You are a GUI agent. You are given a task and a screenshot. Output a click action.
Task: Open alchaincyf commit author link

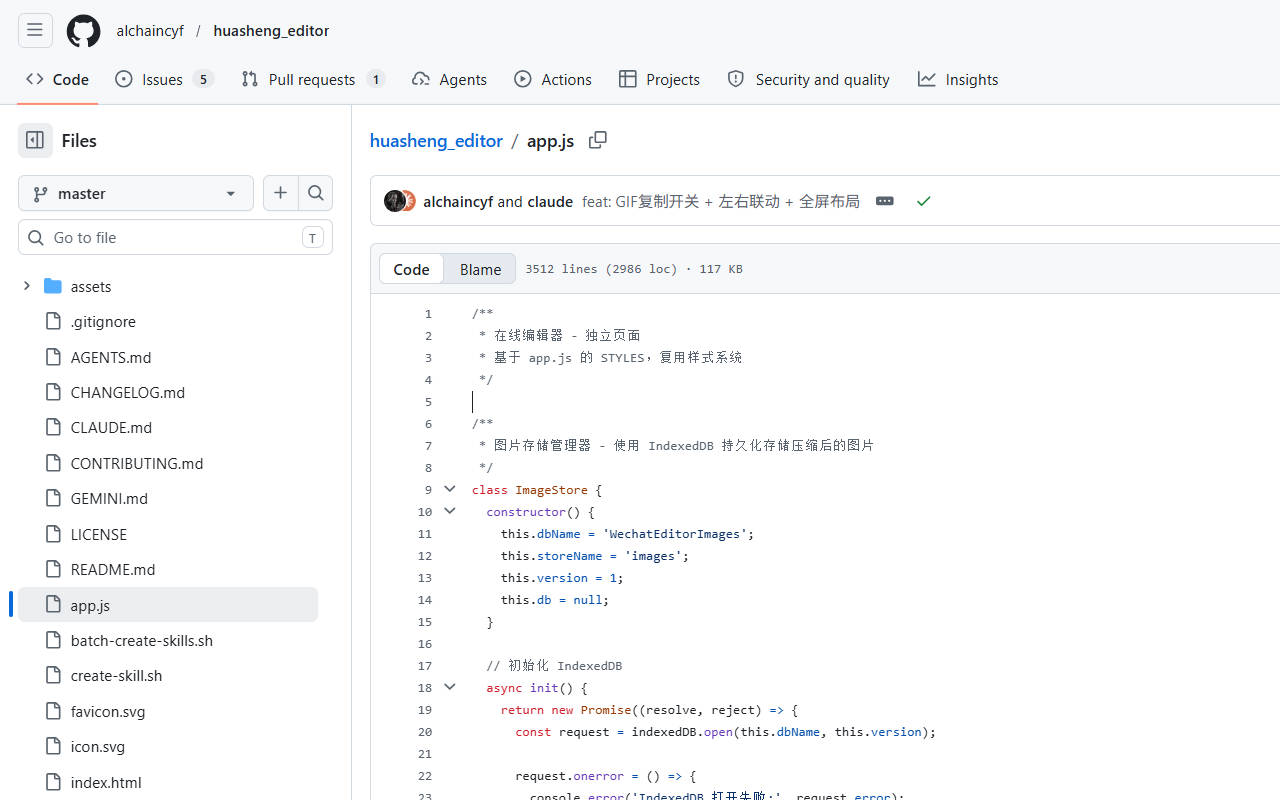[458, 201]
